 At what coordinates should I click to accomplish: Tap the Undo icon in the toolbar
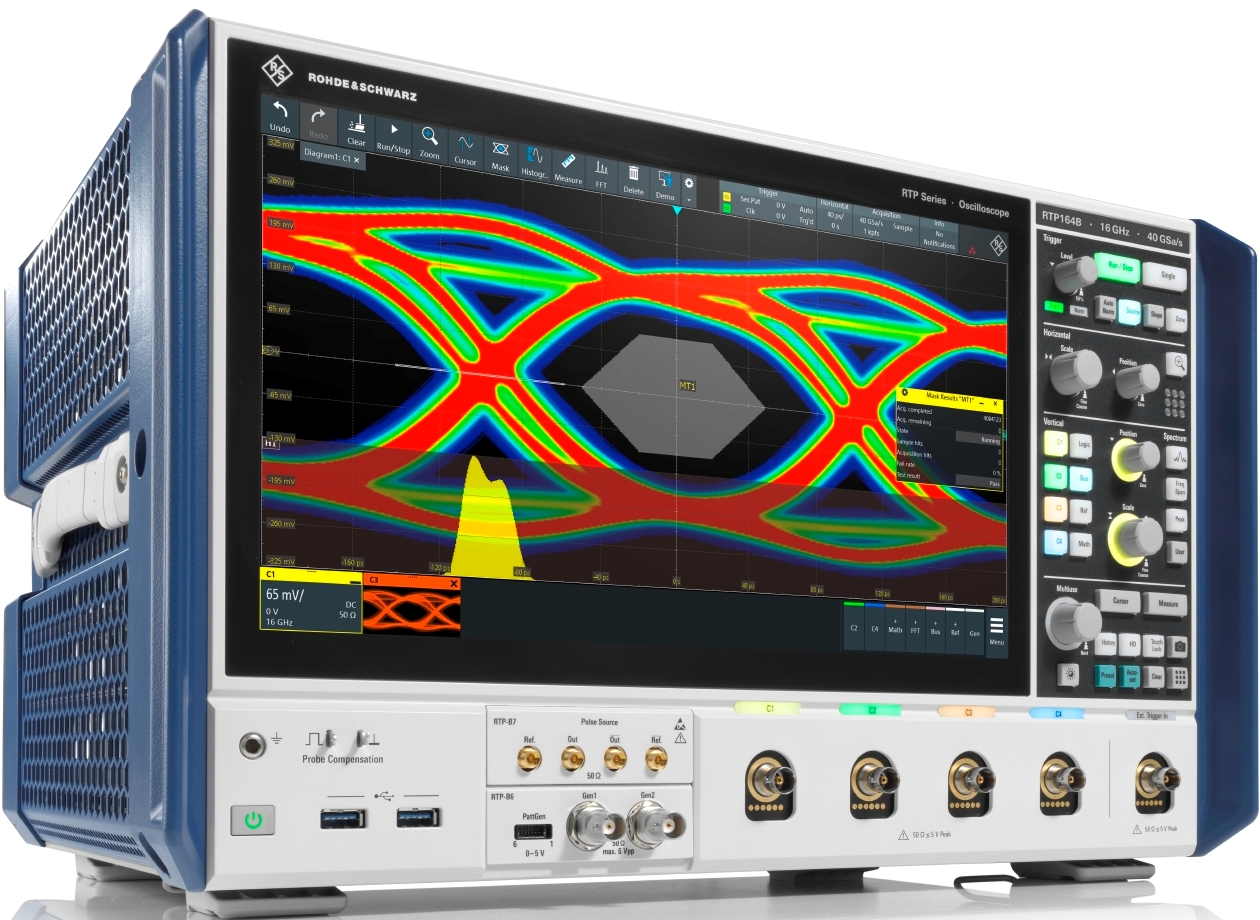tap(280, 115)
